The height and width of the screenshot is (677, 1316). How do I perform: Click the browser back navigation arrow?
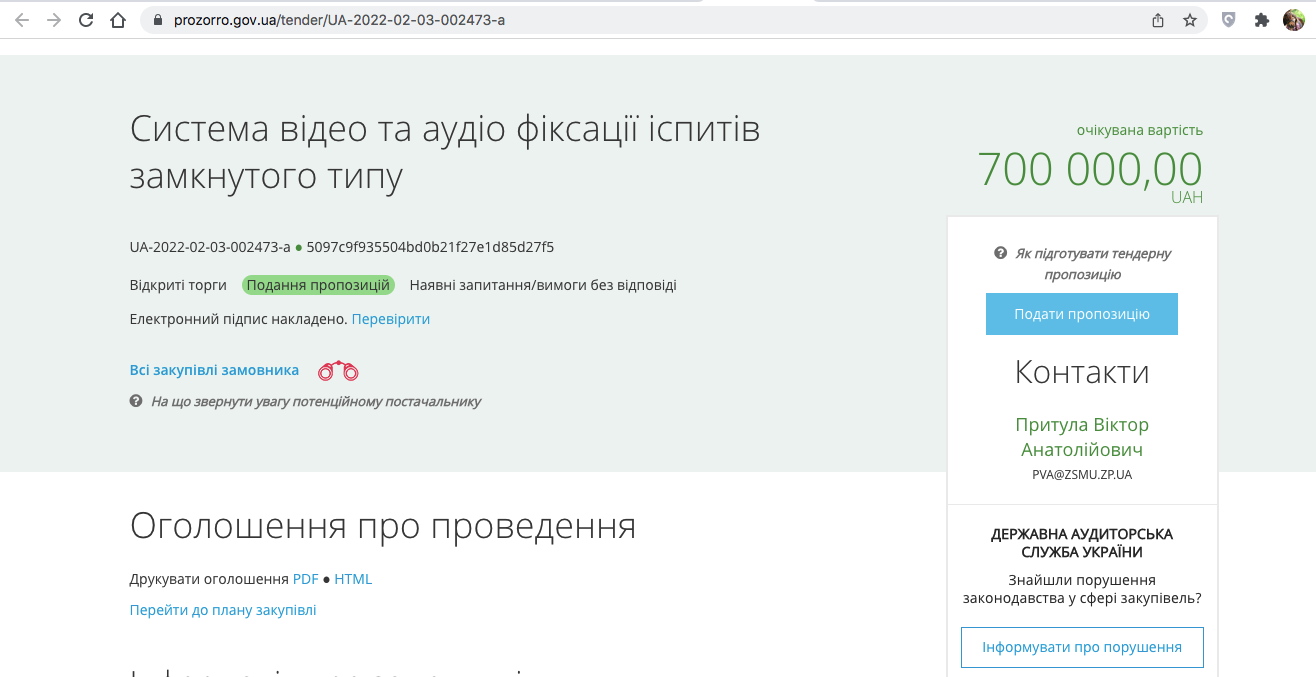coord(22,18)
